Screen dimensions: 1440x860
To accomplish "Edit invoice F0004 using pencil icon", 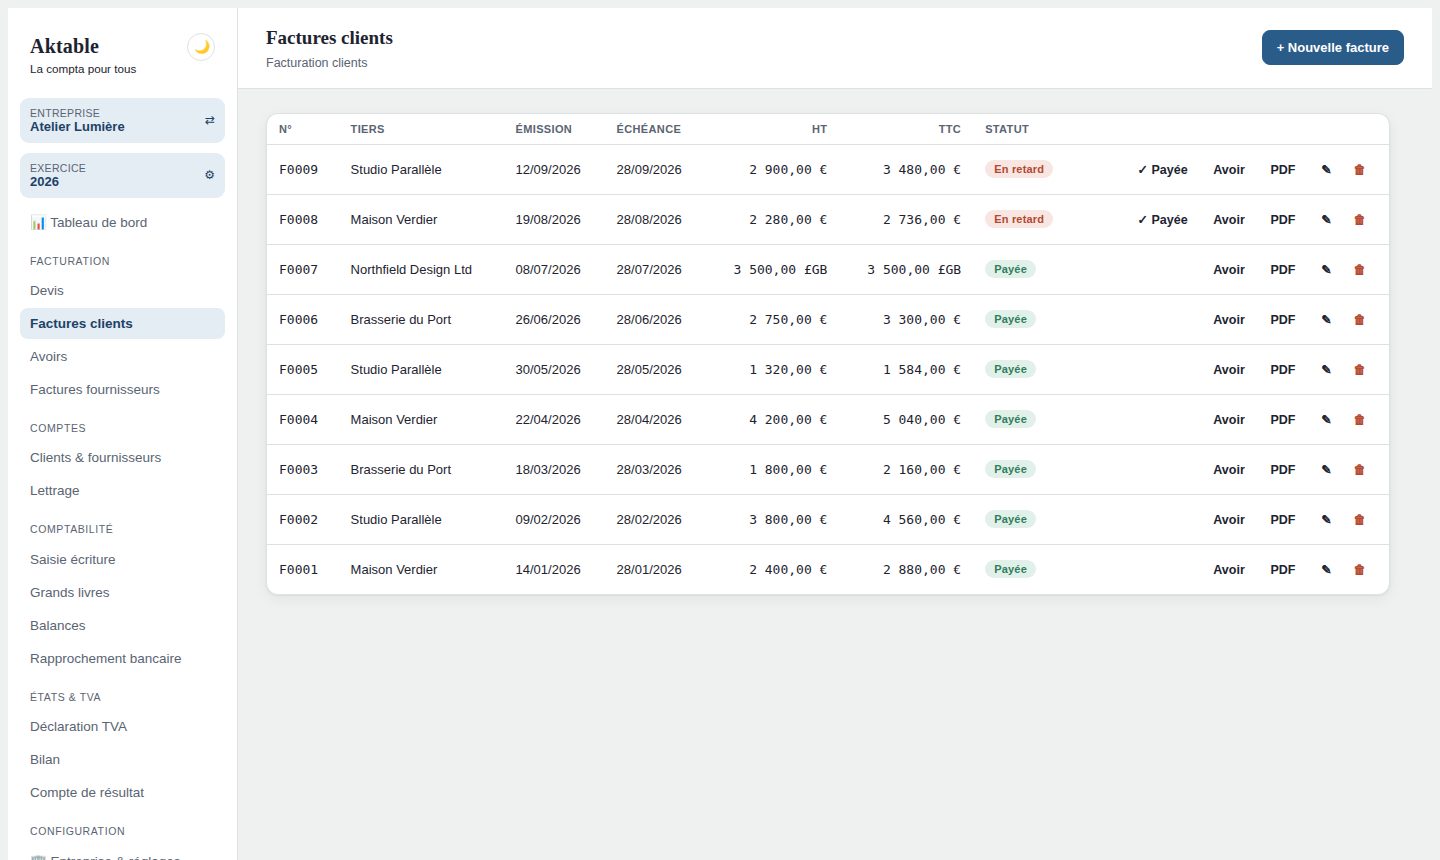I will pos(1326,420).
